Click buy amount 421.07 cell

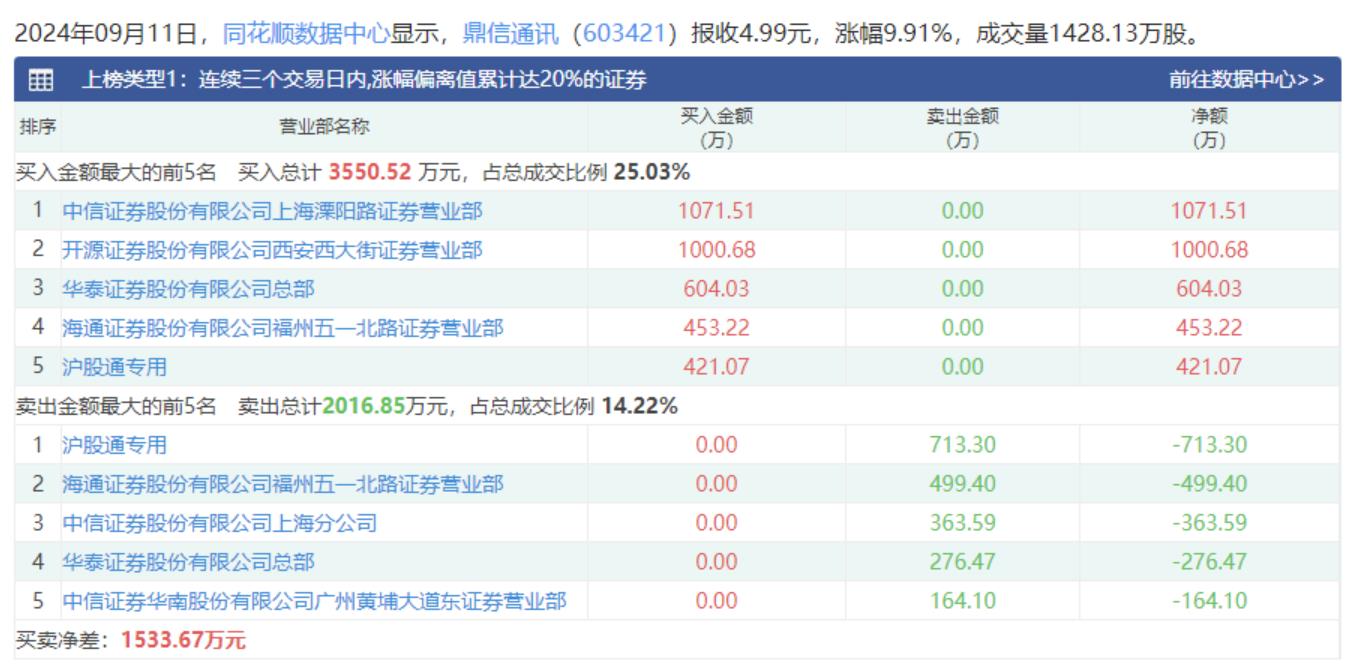716,367
